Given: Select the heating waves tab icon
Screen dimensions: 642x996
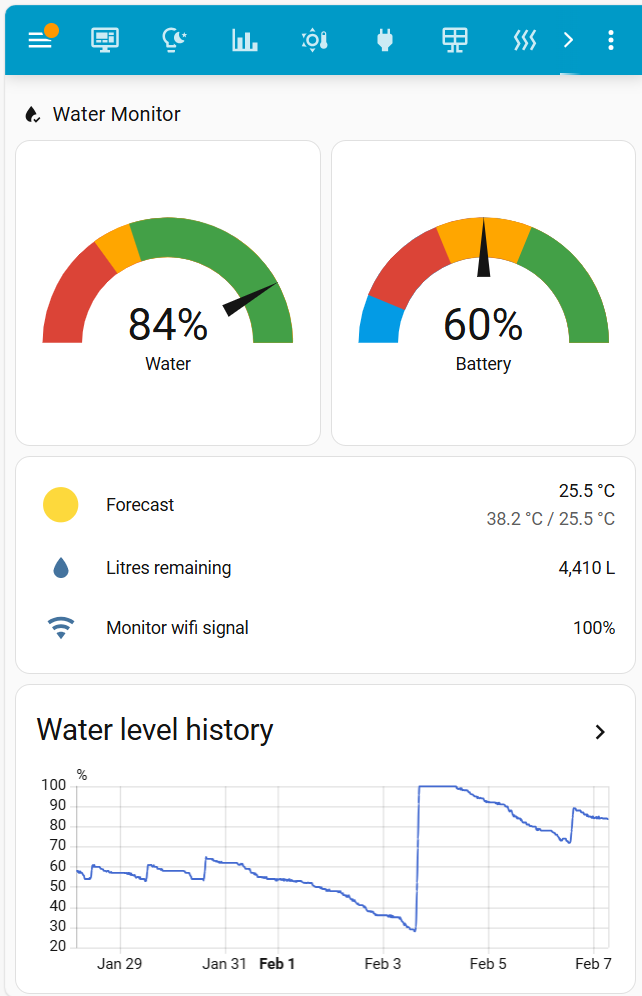Looking at the screenshot, I should pyautogui.click(x=525, y=39).
